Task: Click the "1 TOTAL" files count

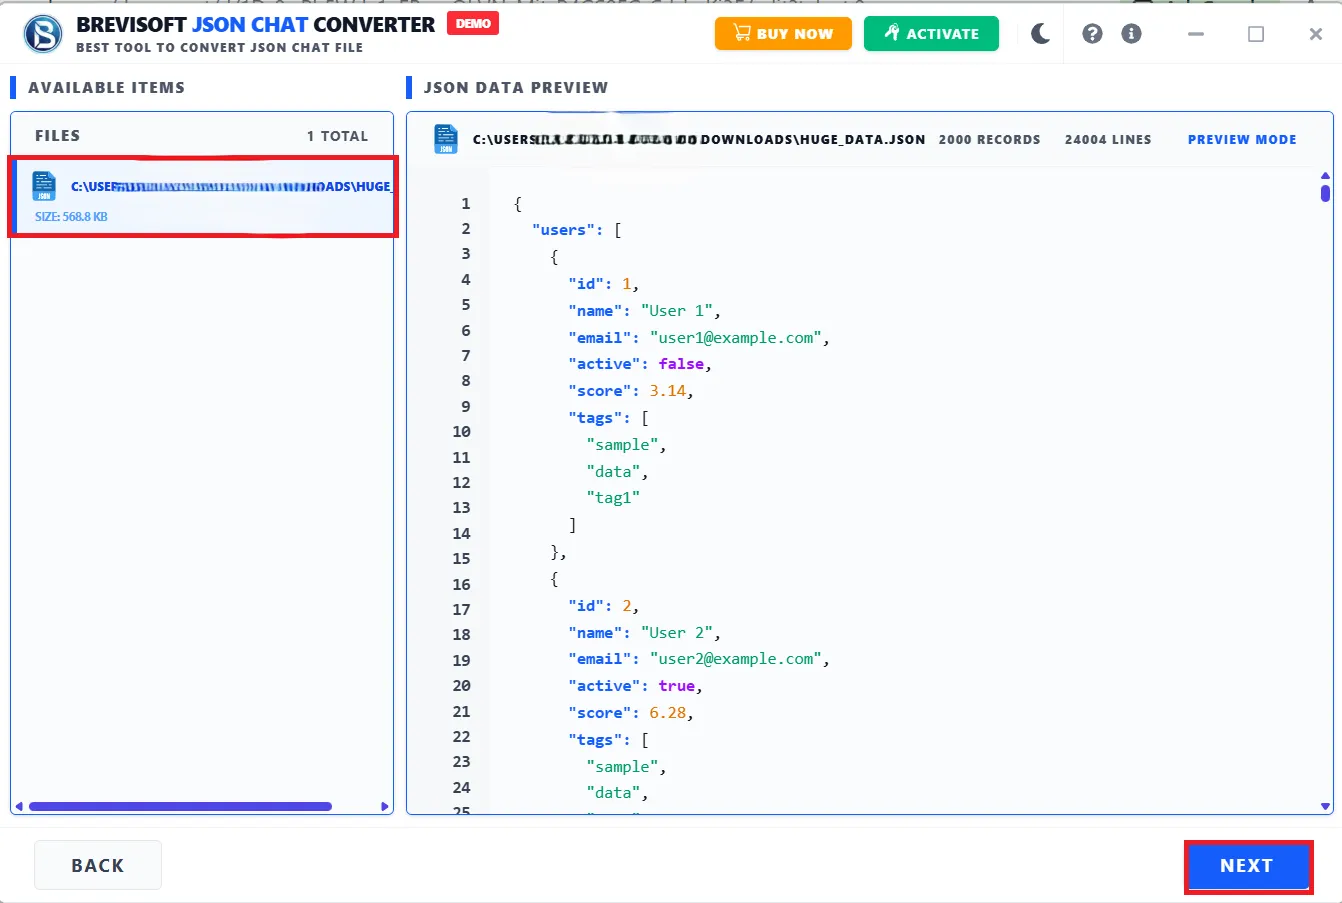Action: click(337, 136)
